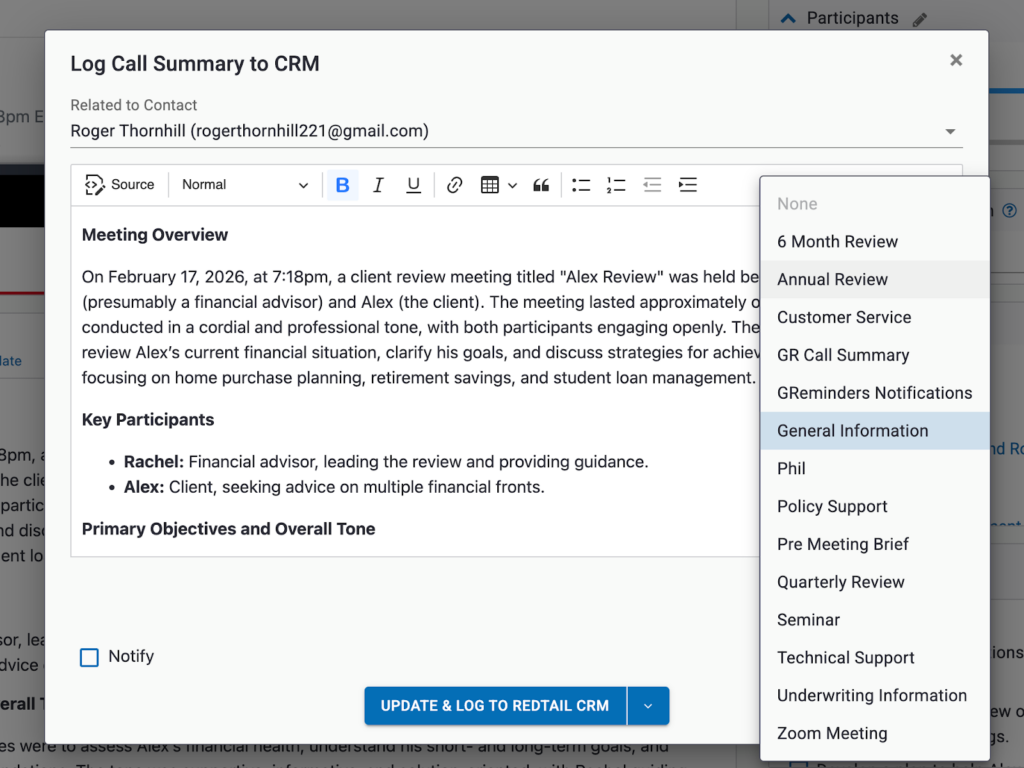1024x768 pixels.
Task: Switch editor to Source view
Action: tap(120, 185)
